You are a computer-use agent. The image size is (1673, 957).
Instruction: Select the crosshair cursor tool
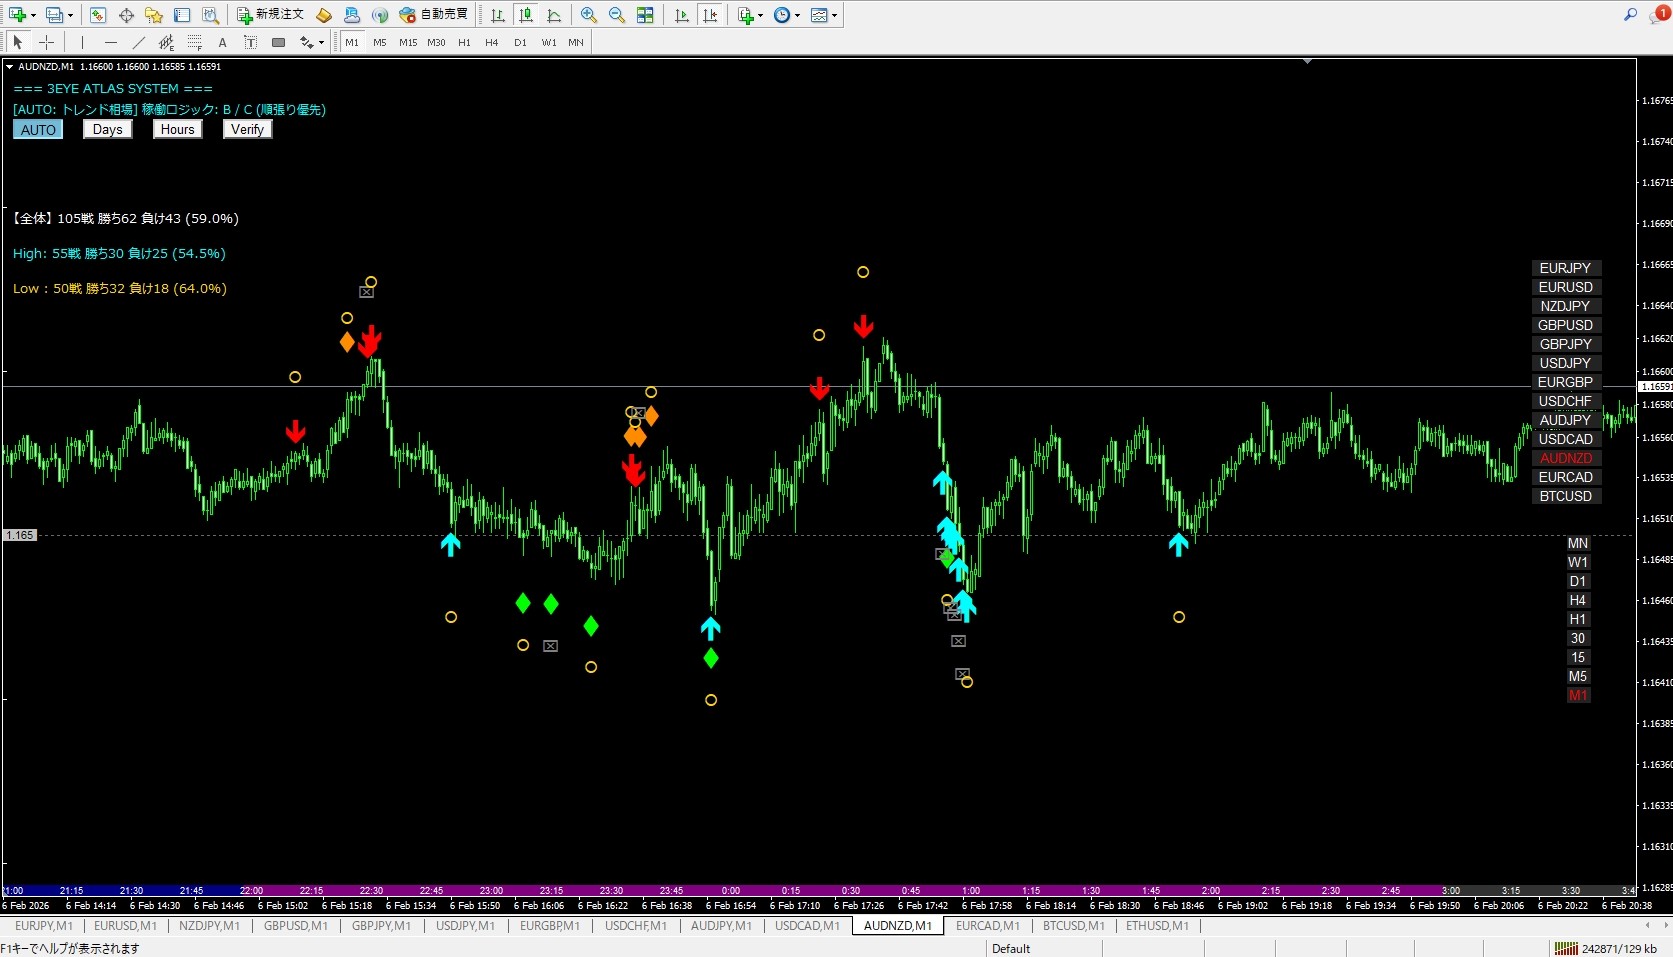[x=46, y=42]
